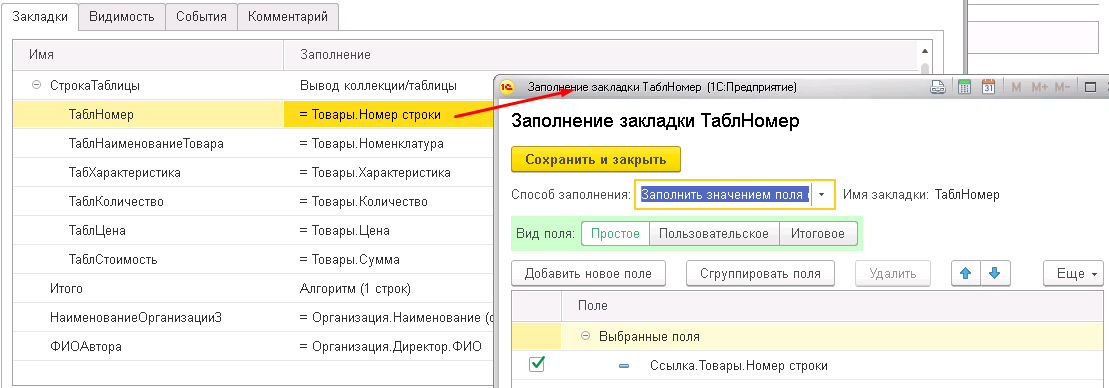1109x388 pixels.
Task: Open the Способ заполнения dropdown arrow
Action: [x=822, y=194]
